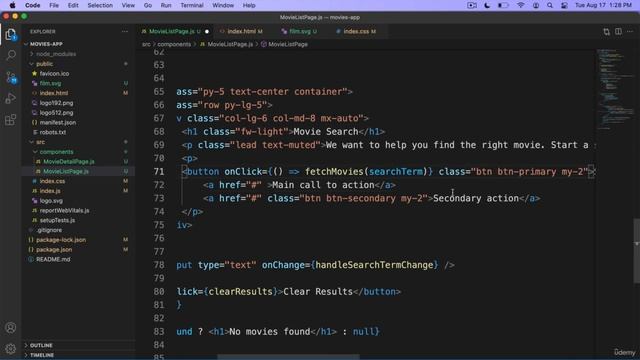Open setupTests.js in the explorer
The width and height of the screenshot is (640, 360).
pos(57,220)
